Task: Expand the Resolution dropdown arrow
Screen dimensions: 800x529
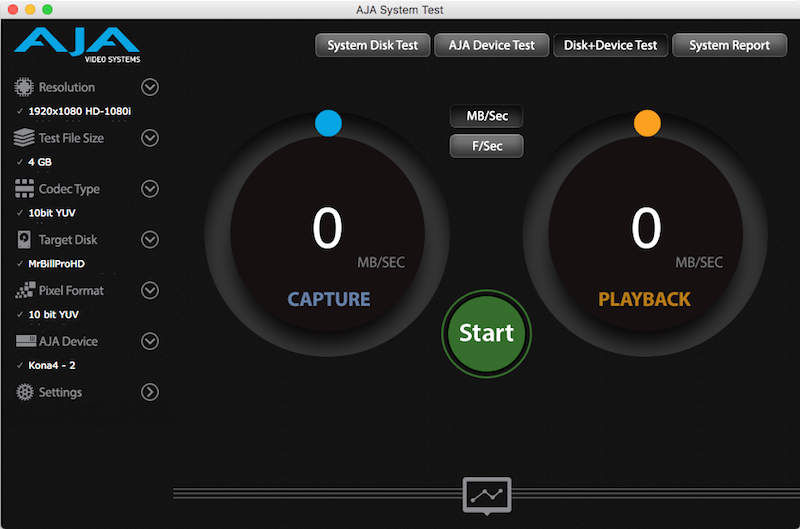Action: click(x=150, y=87)
